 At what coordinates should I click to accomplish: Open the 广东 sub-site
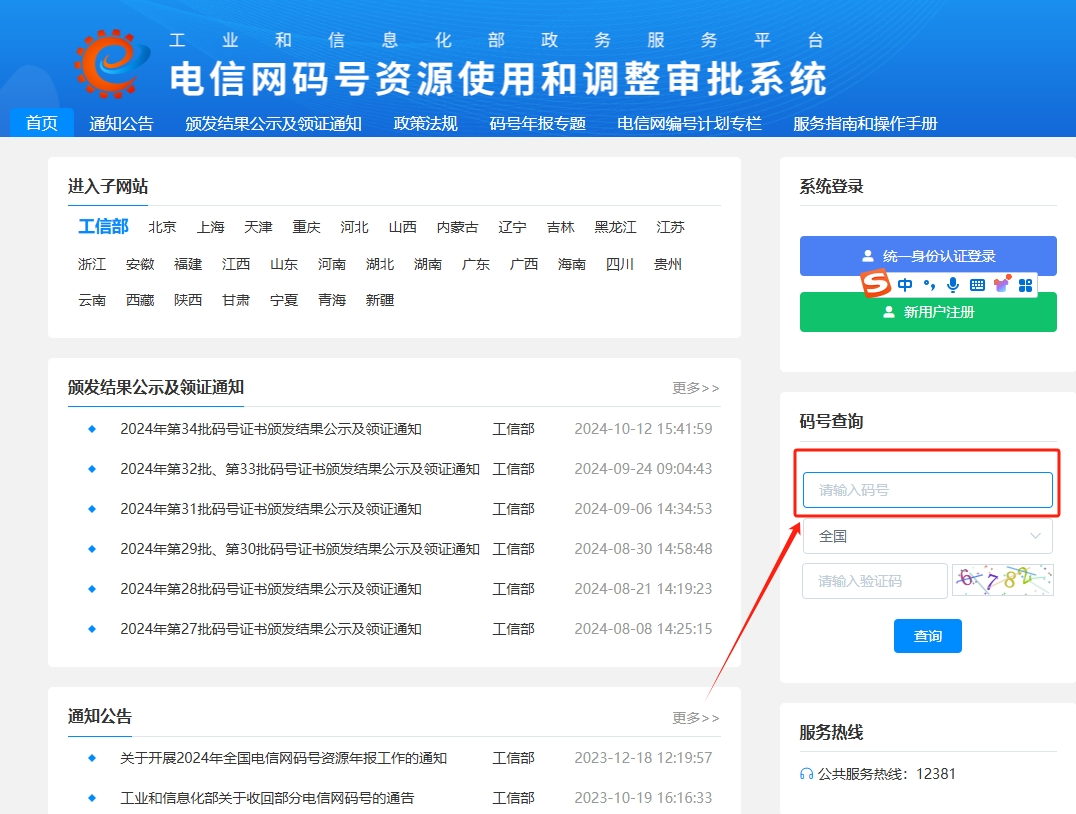[x=476, y=264]
